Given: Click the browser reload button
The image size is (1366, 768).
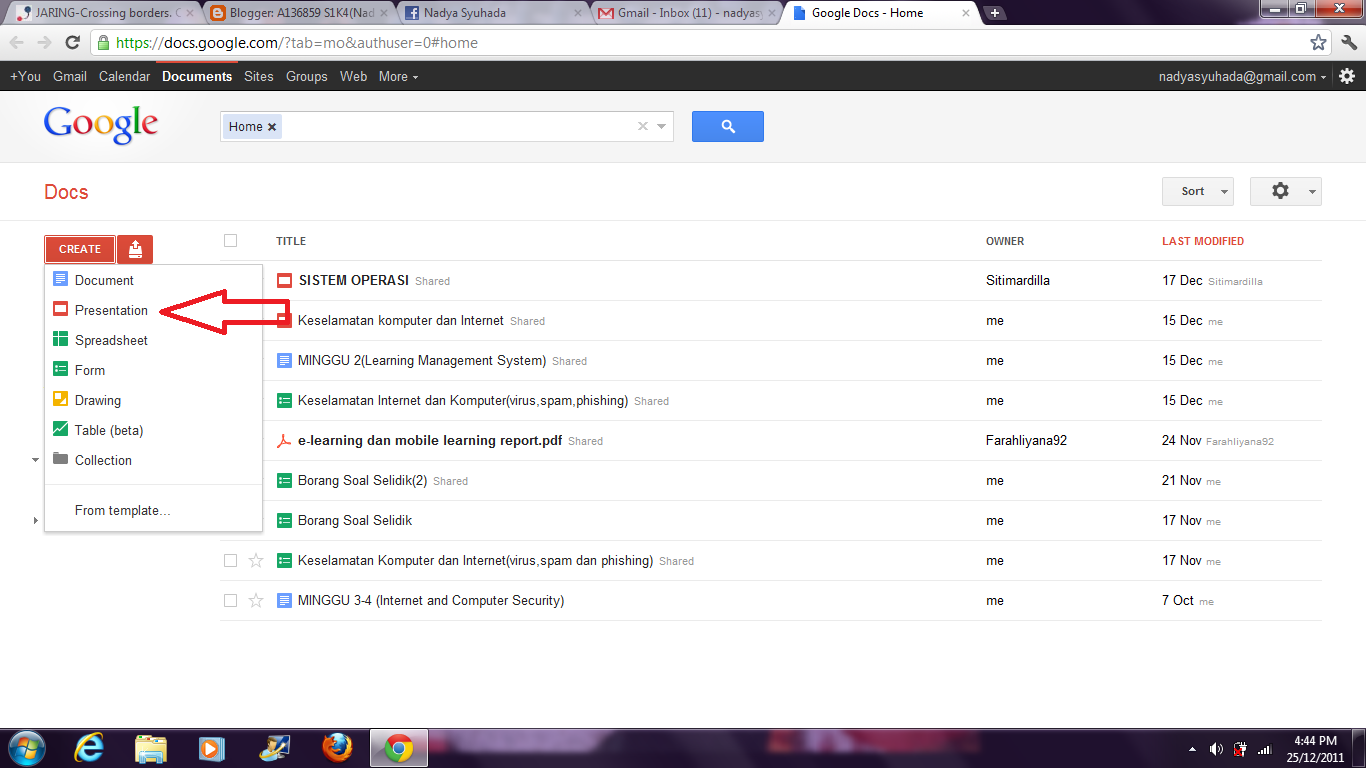Looking at the screenshot, I should [72, 43].
